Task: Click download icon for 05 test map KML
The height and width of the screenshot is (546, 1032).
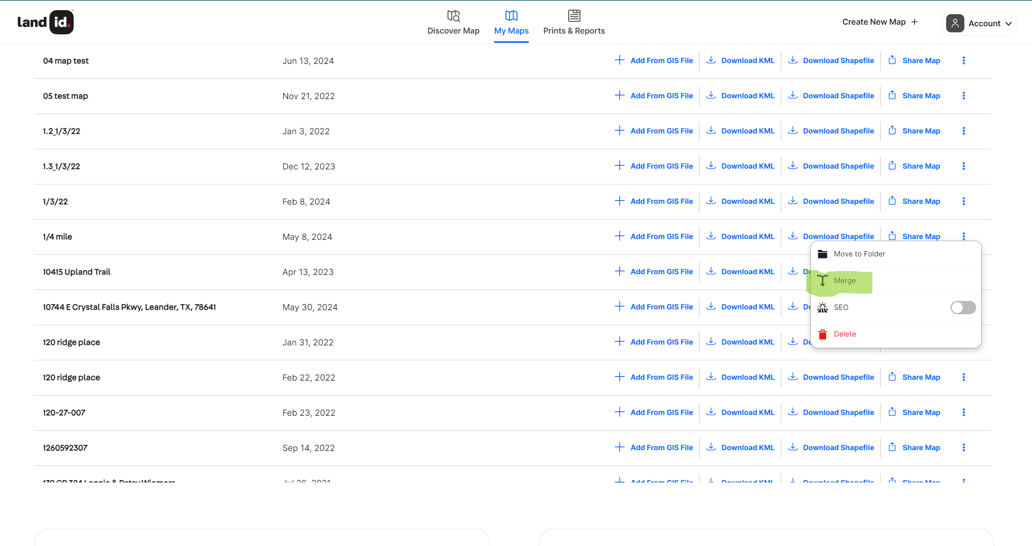Action: click(711, 96)
